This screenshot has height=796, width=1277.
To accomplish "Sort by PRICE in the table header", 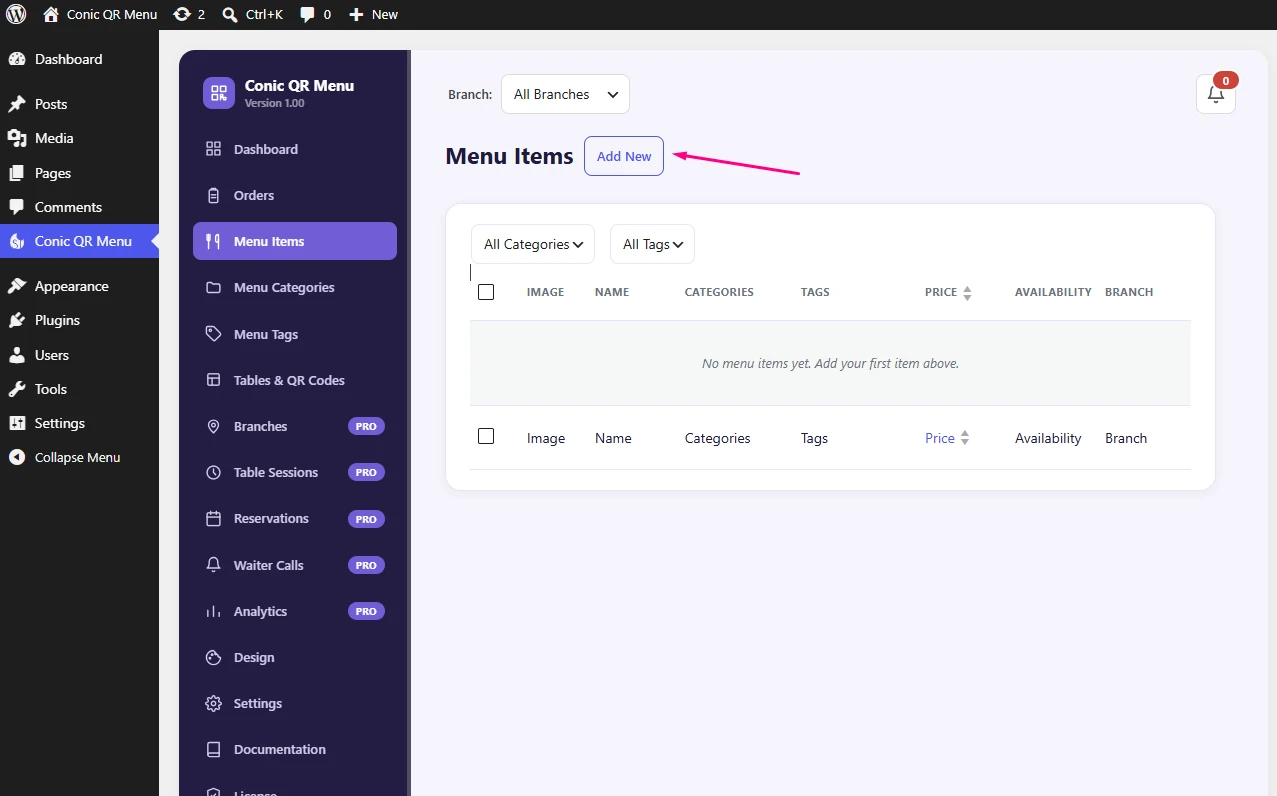I will pyautogui.click(x=948, y=292).
